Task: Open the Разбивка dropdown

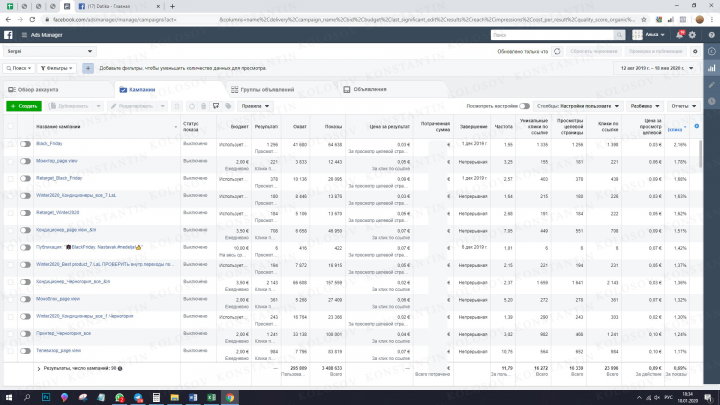Action: tap(645, 106)
